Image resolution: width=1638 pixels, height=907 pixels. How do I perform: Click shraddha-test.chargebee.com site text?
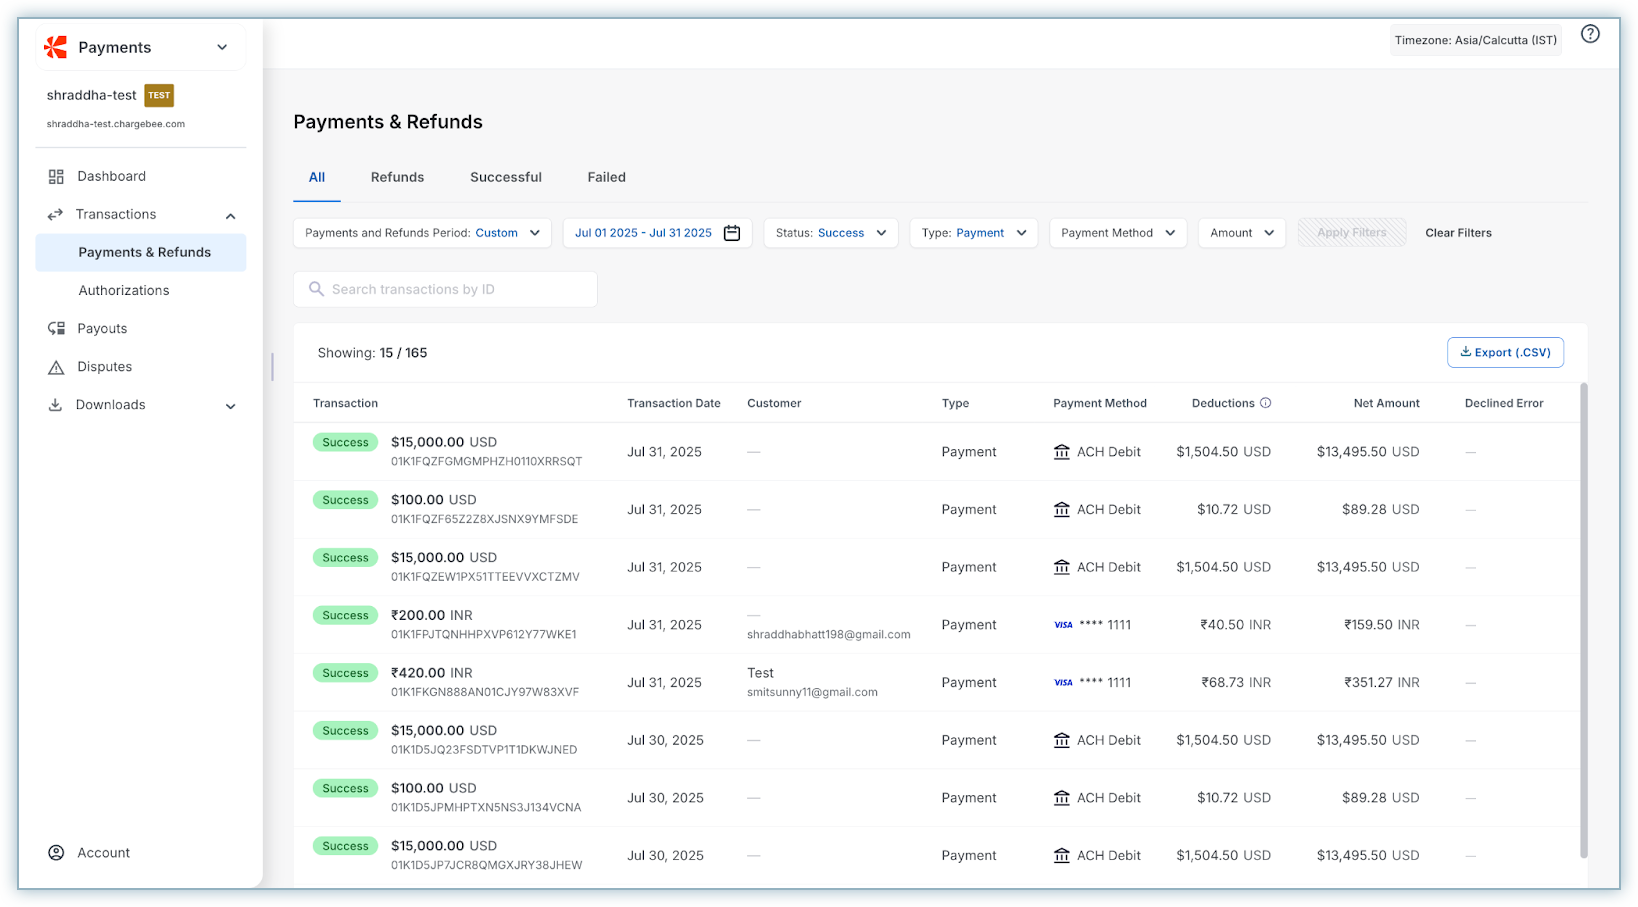(116, 124)
